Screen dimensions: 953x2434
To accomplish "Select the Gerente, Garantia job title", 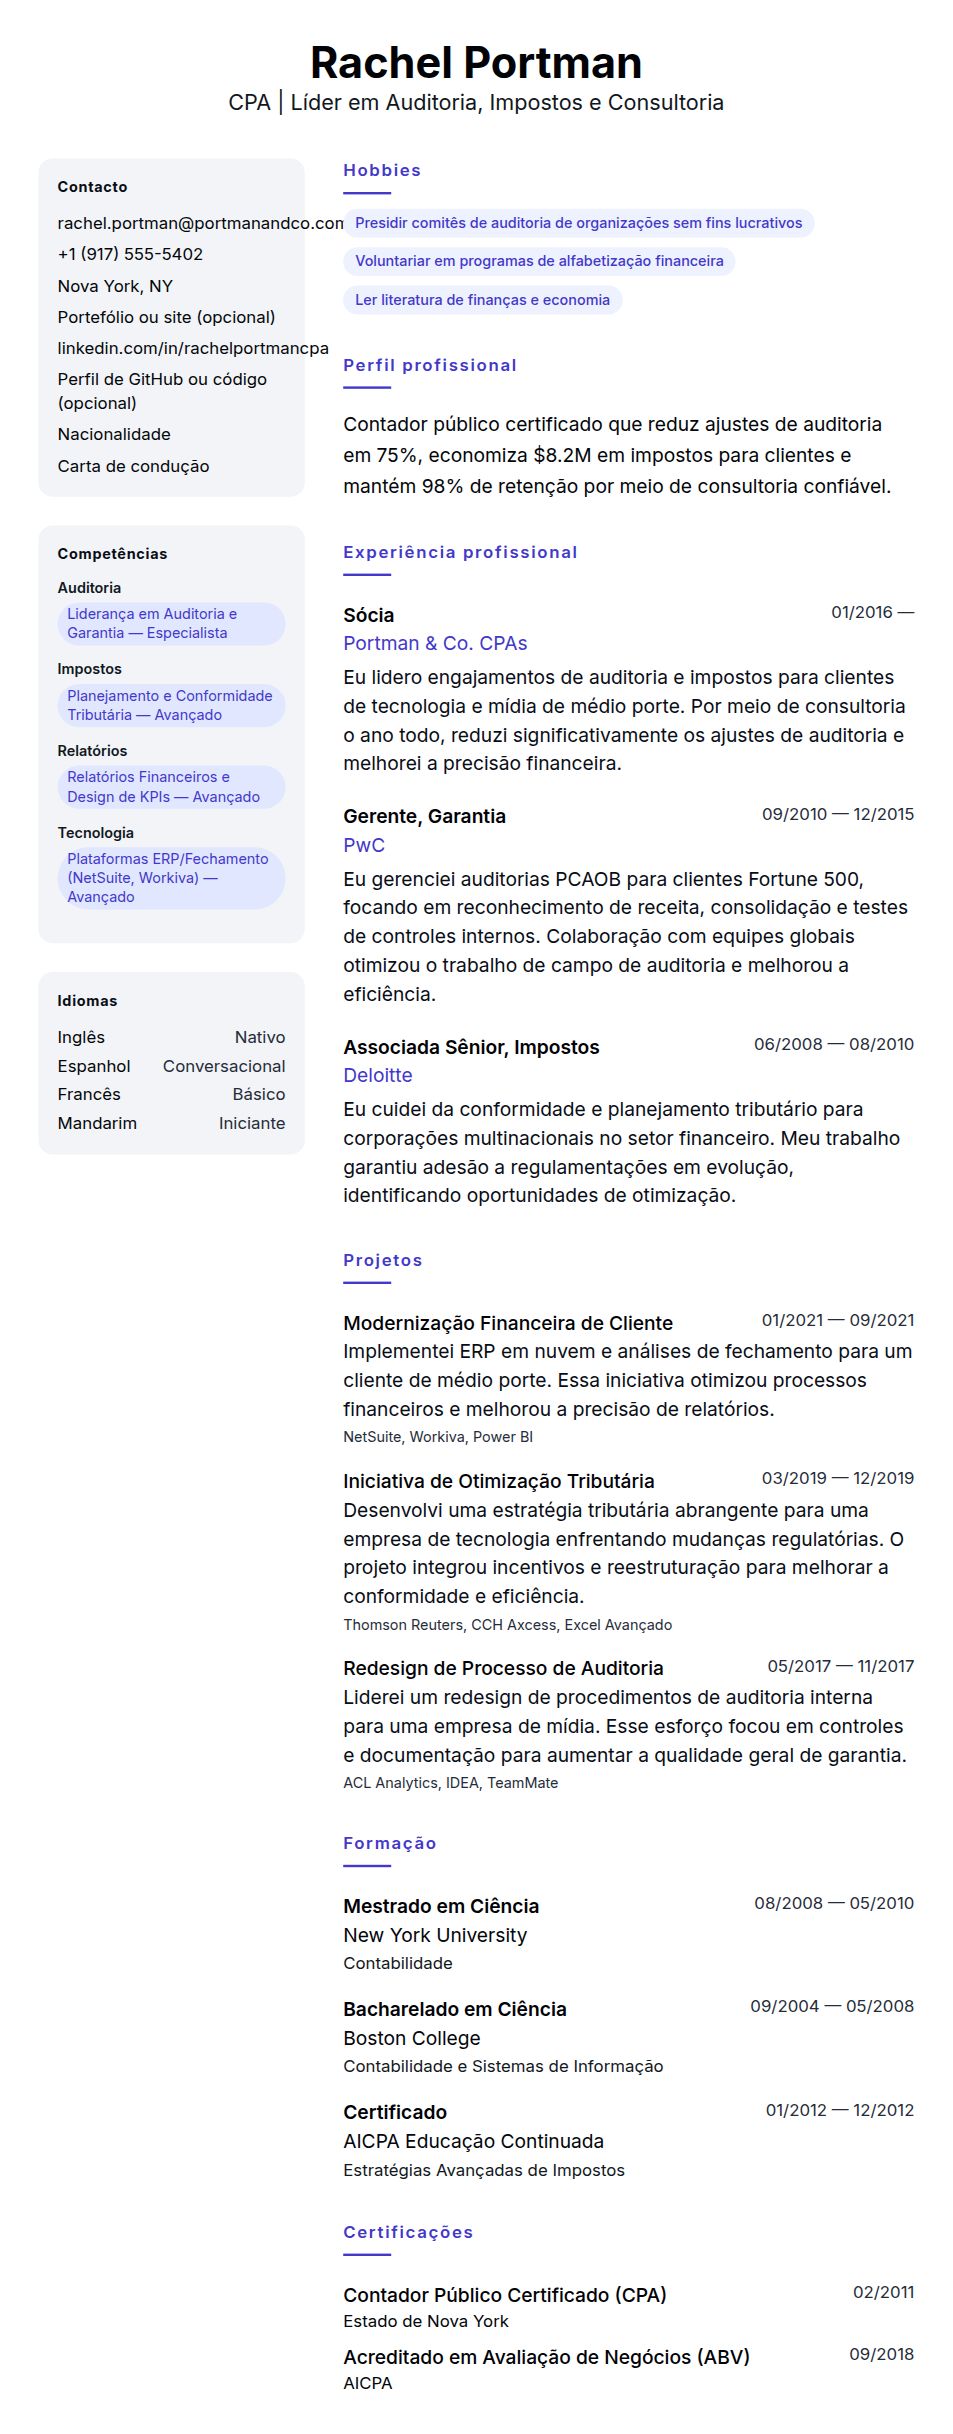I will click(424, 817).
